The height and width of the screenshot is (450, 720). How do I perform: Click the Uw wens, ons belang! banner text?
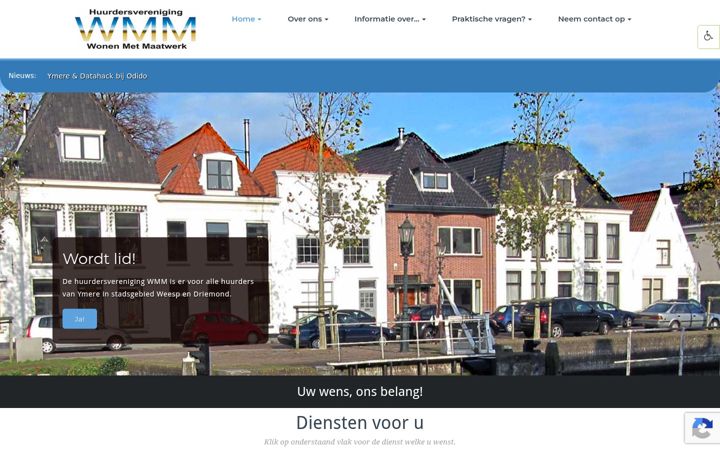pos(360,392)
